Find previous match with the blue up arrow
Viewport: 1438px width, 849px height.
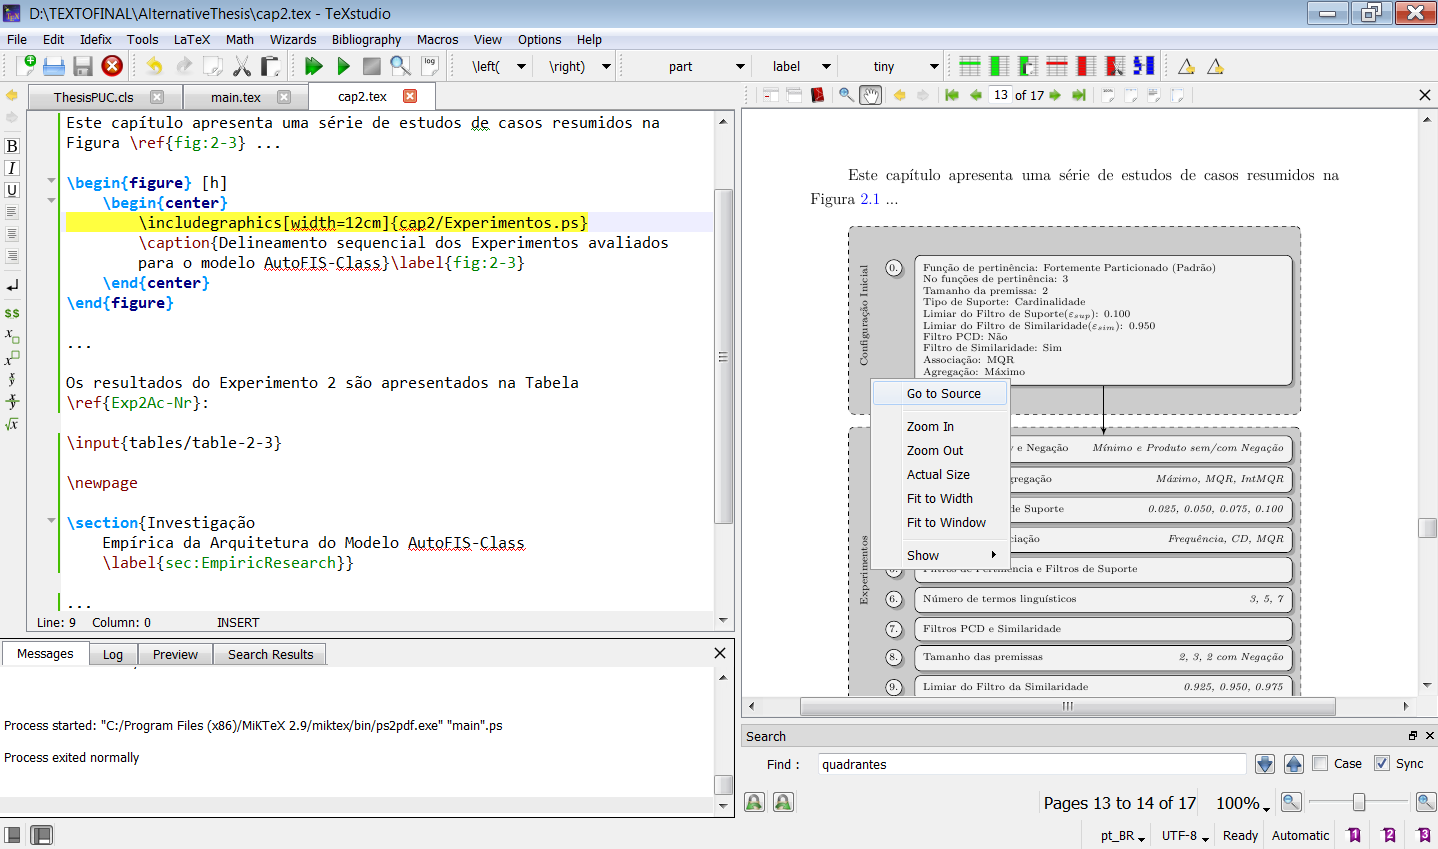tap(1294, 764)
